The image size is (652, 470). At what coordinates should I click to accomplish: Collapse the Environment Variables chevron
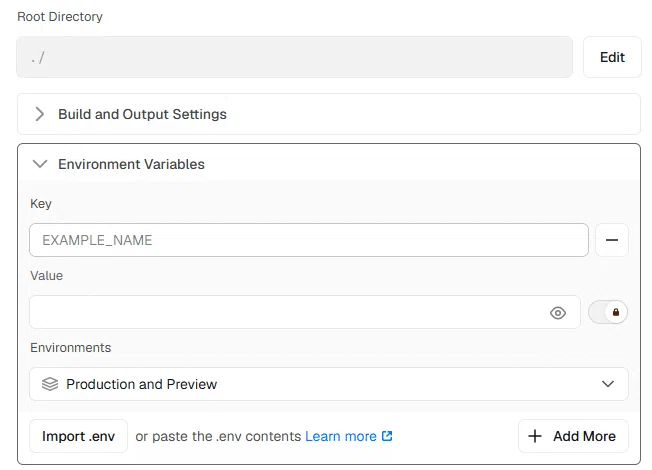40,164
